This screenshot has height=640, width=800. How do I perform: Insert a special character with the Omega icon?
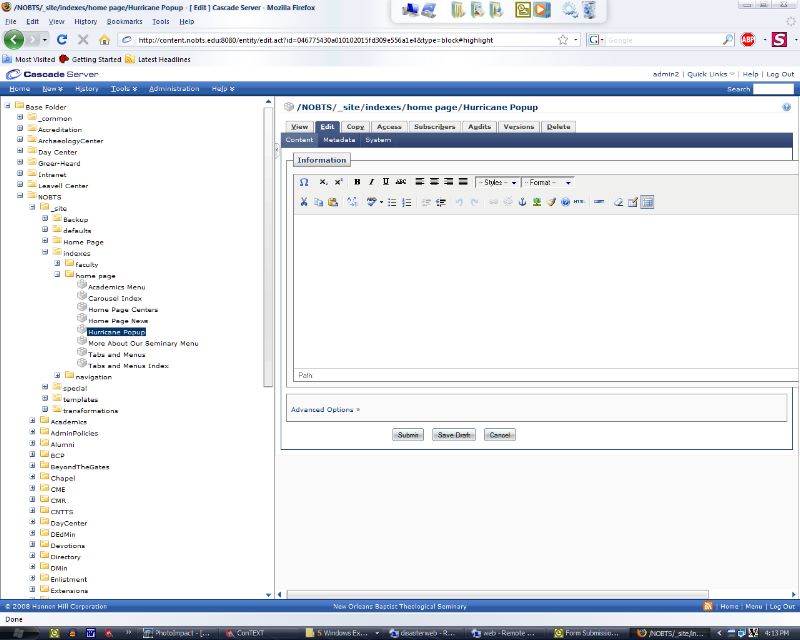[x=304, y=182]
